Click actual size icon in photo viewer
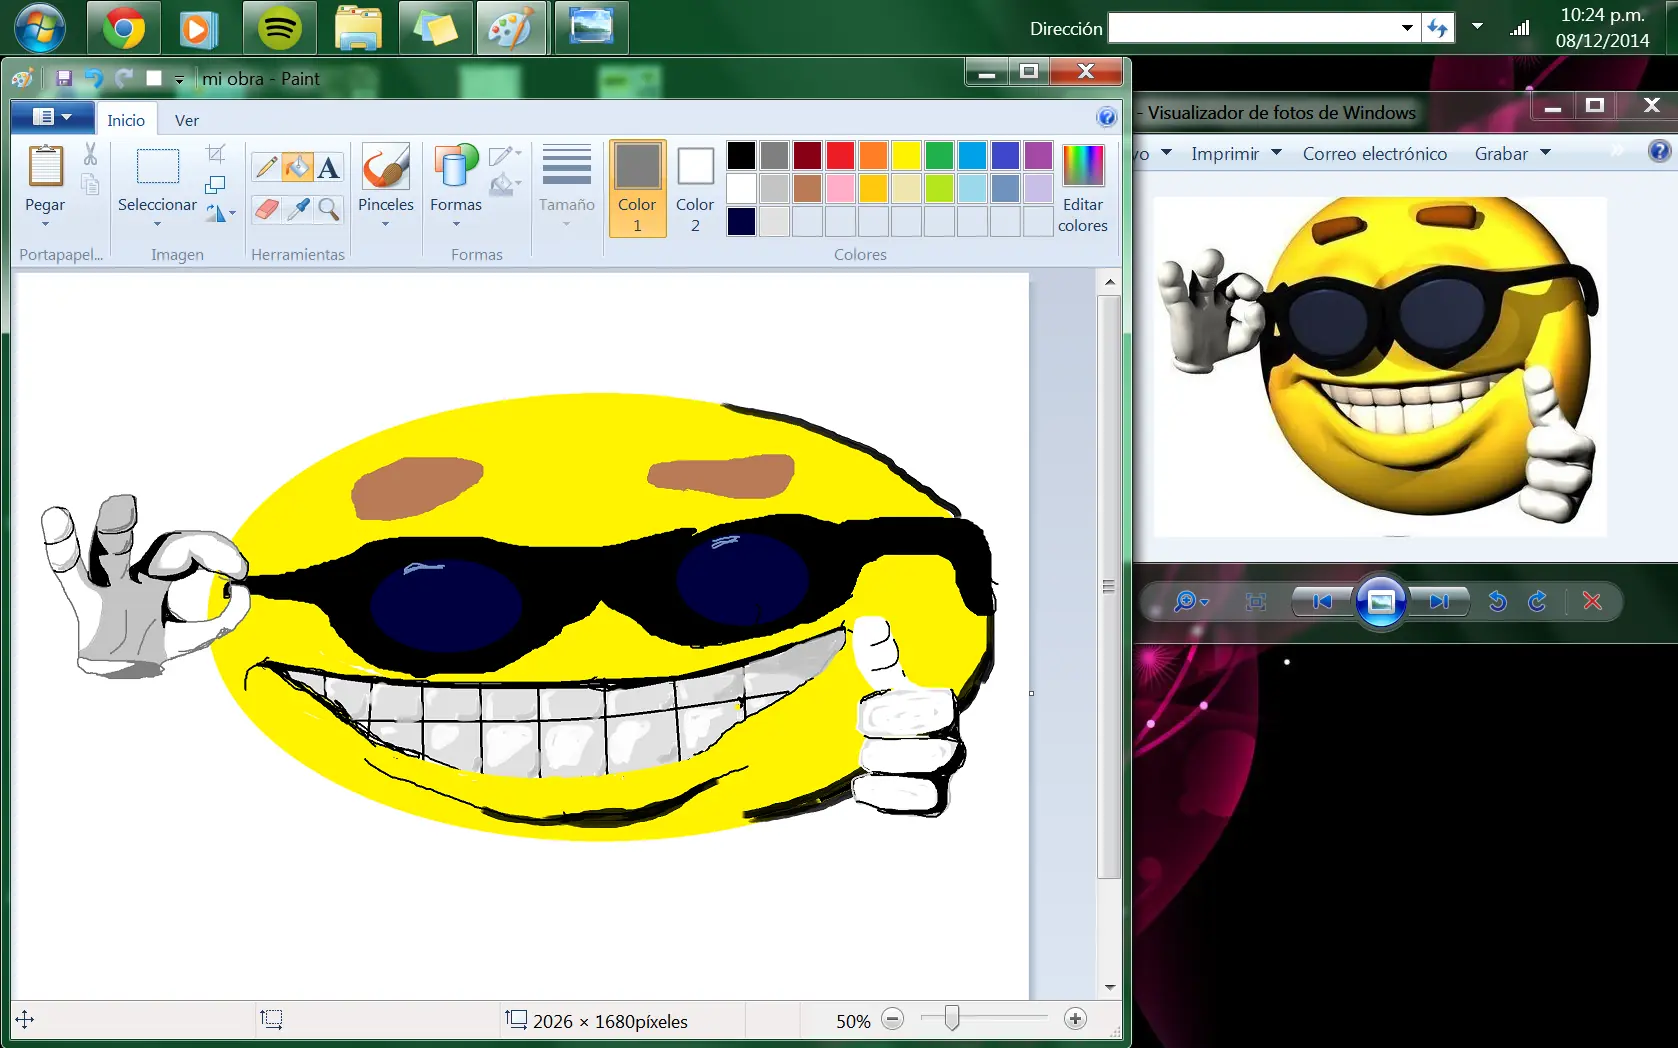Image resolution: width=1678 pixels, height=1048 pixels. (1256, 601)
